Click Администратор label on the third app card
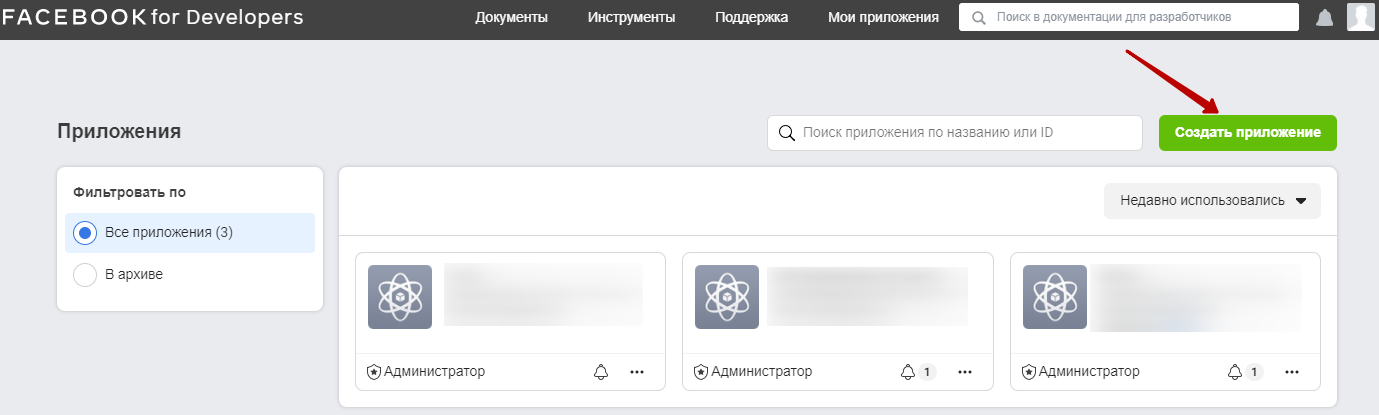This screenshot has height=415, width=1379. click(1089, 371)
